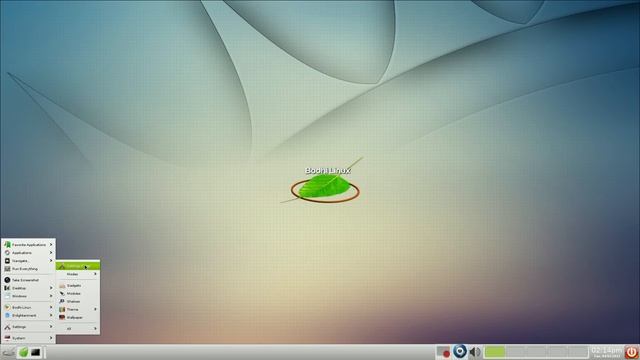
Task: Open the volume speaker control
Action: 475,352
